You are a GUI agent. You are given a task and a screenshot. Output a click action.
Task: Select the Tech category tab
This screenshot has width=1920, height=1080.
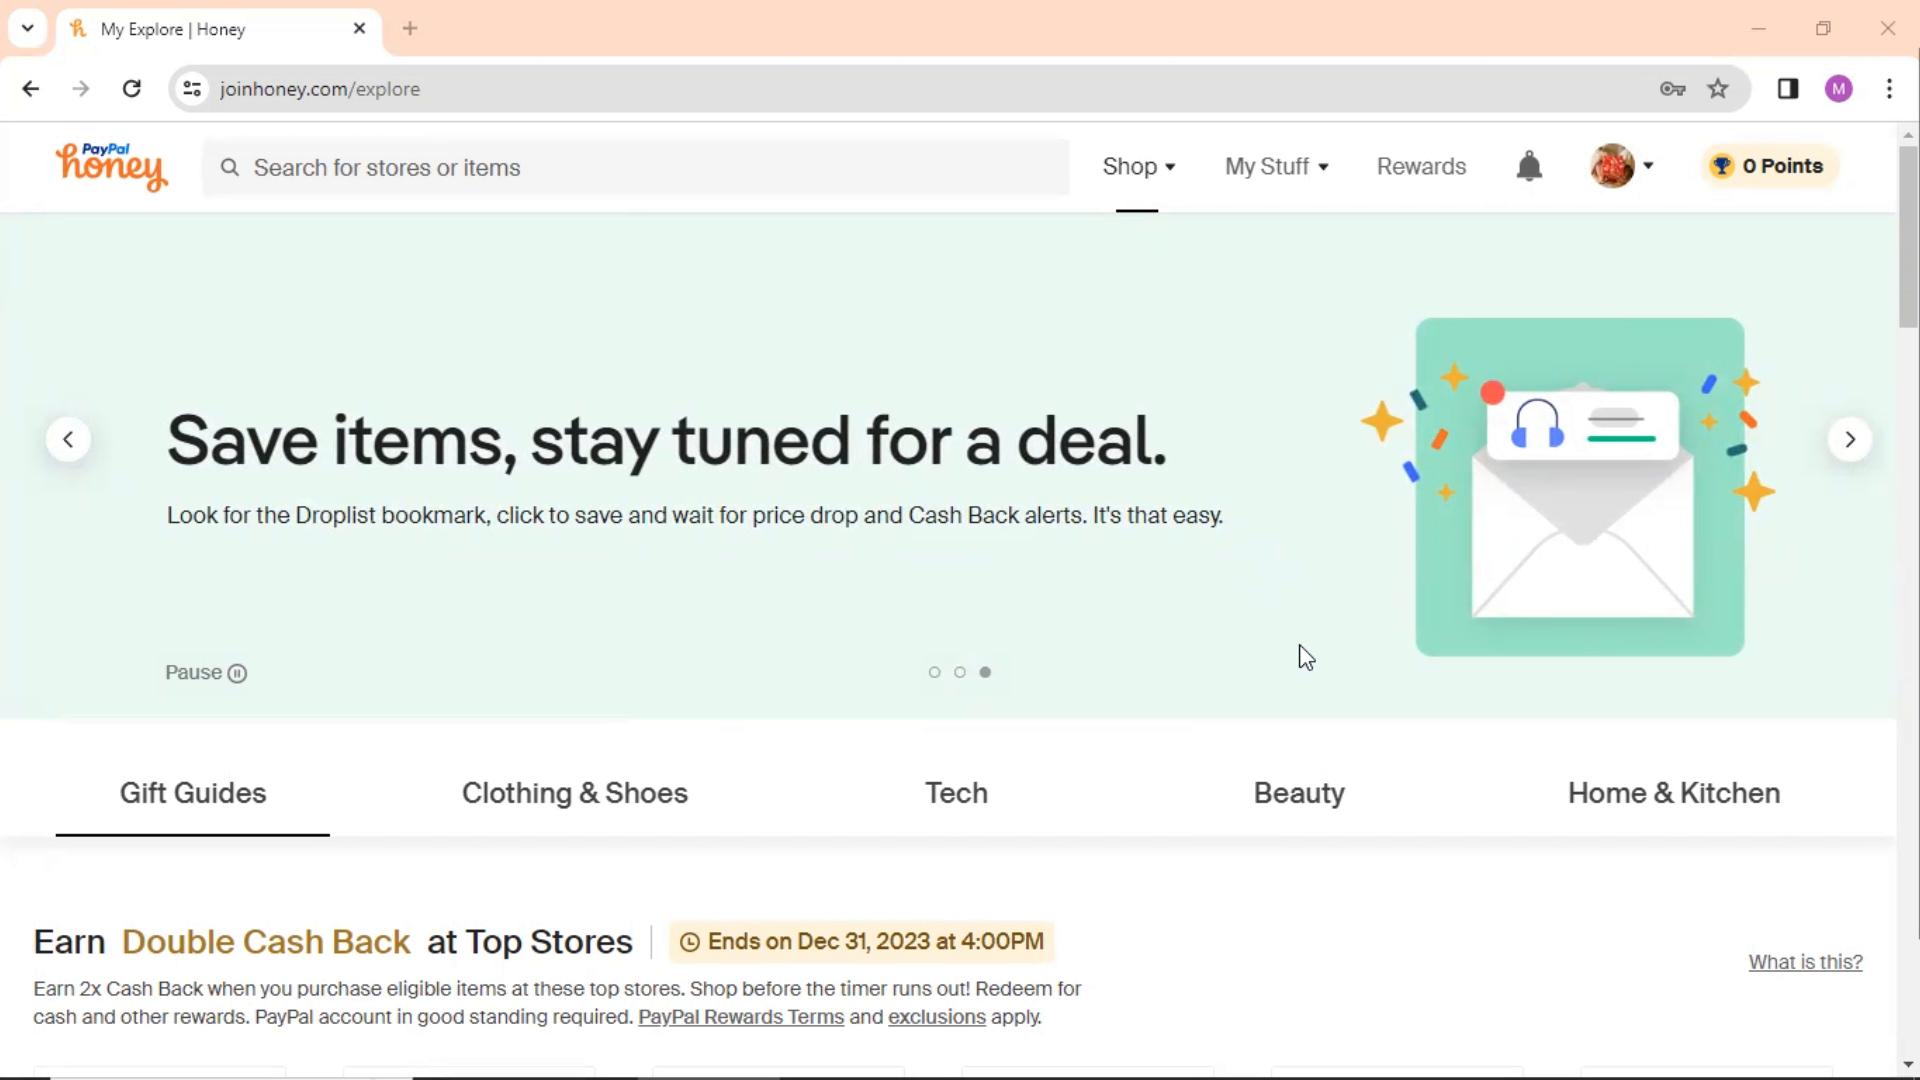956,793
